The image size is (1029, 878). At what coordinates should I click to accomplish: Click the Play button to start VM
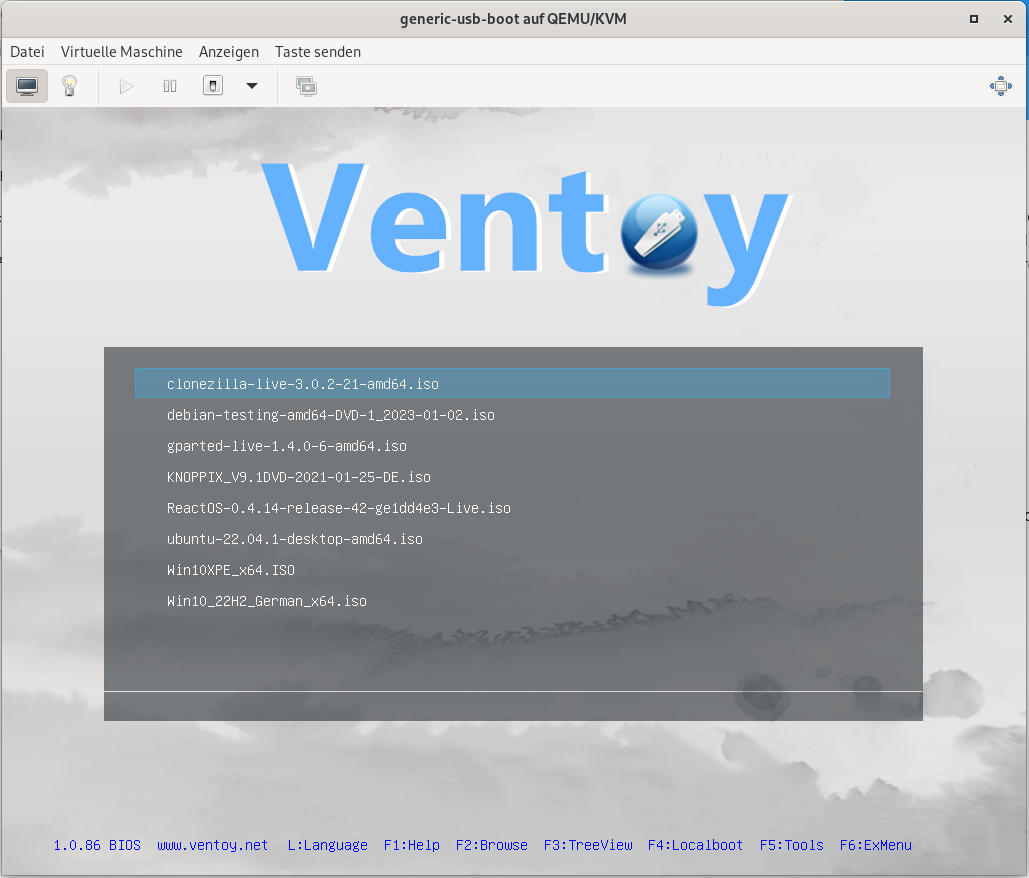(x=126, y=86)
